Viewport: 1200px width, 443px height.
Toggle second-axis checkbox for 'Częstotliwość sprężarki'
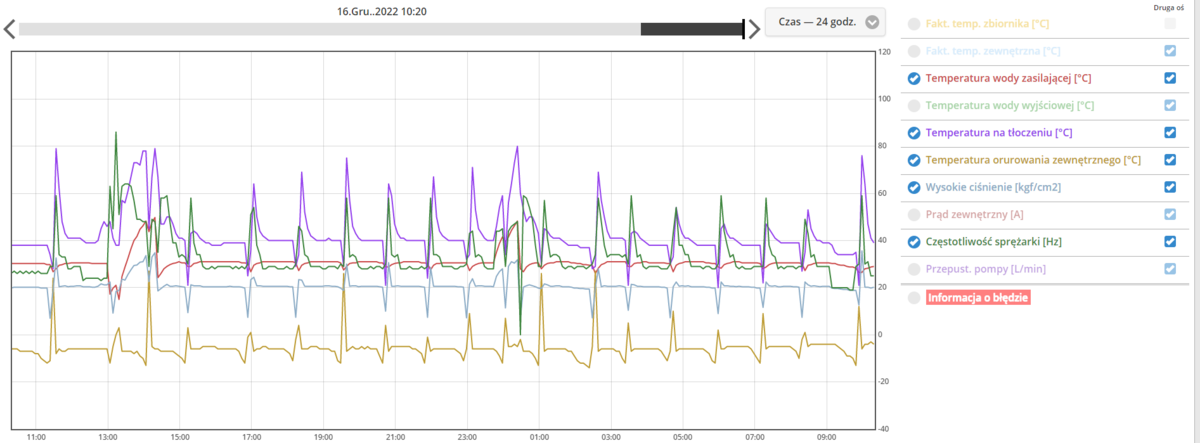tap(1170, 241)
